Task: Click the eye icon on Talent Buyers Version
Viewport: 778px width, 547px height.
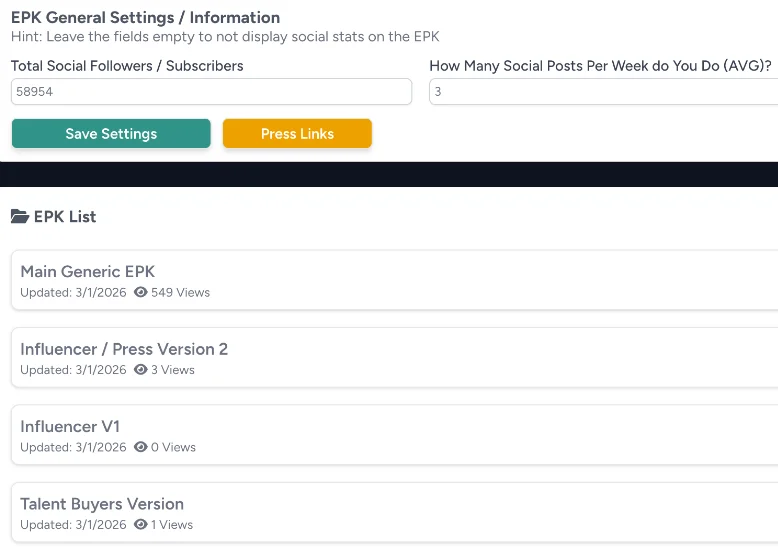Action: (x=141, y=525)
